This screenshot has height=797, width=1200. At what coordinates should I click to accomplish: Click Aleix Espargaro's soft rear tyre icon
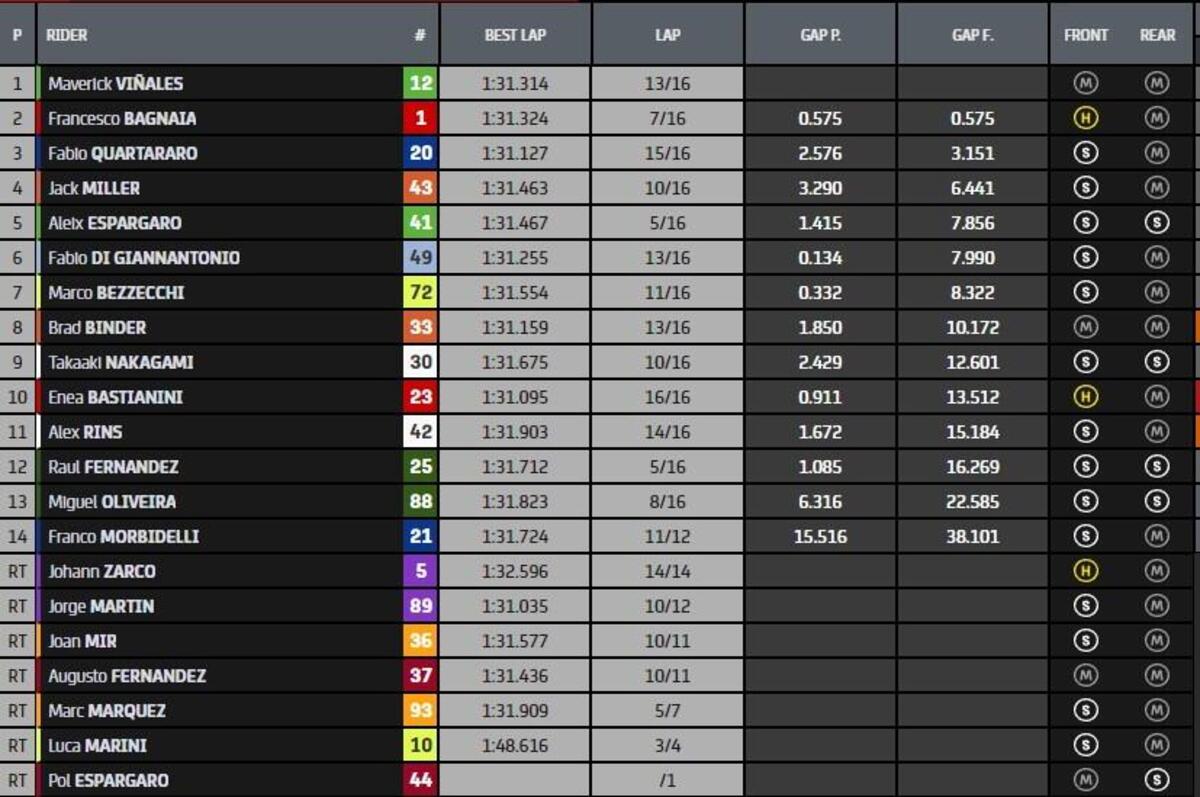pos(1157,223)
